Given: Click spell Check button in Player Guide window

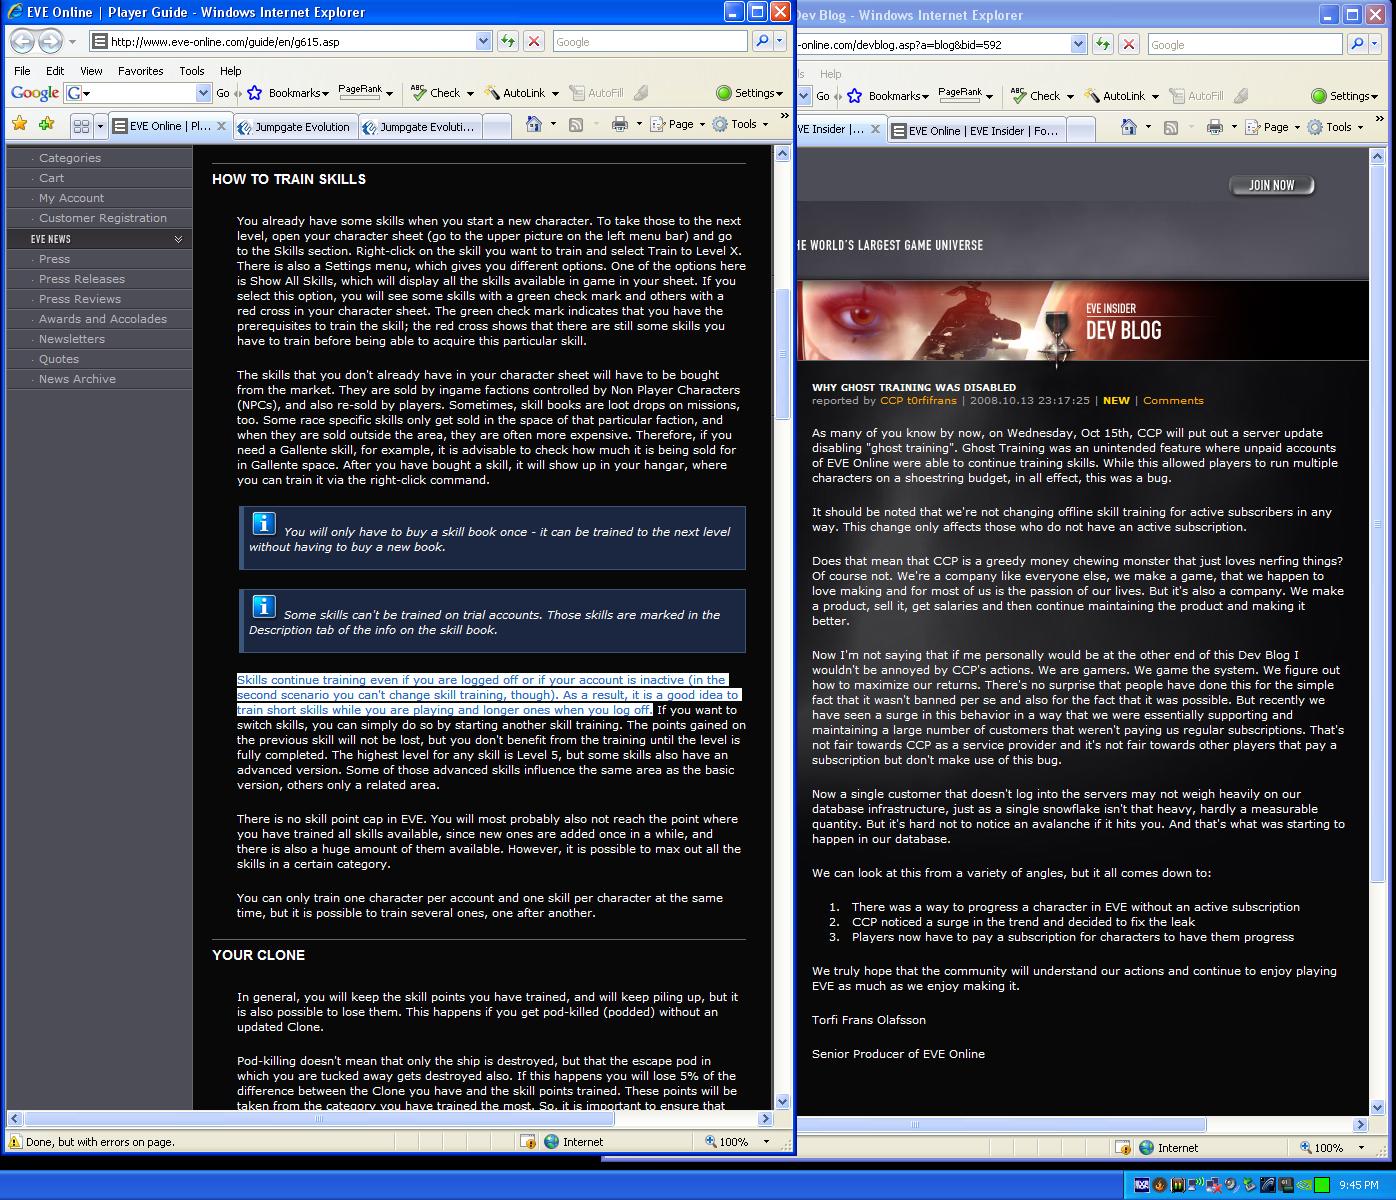Looking at the screenshot, I should 434,93.
